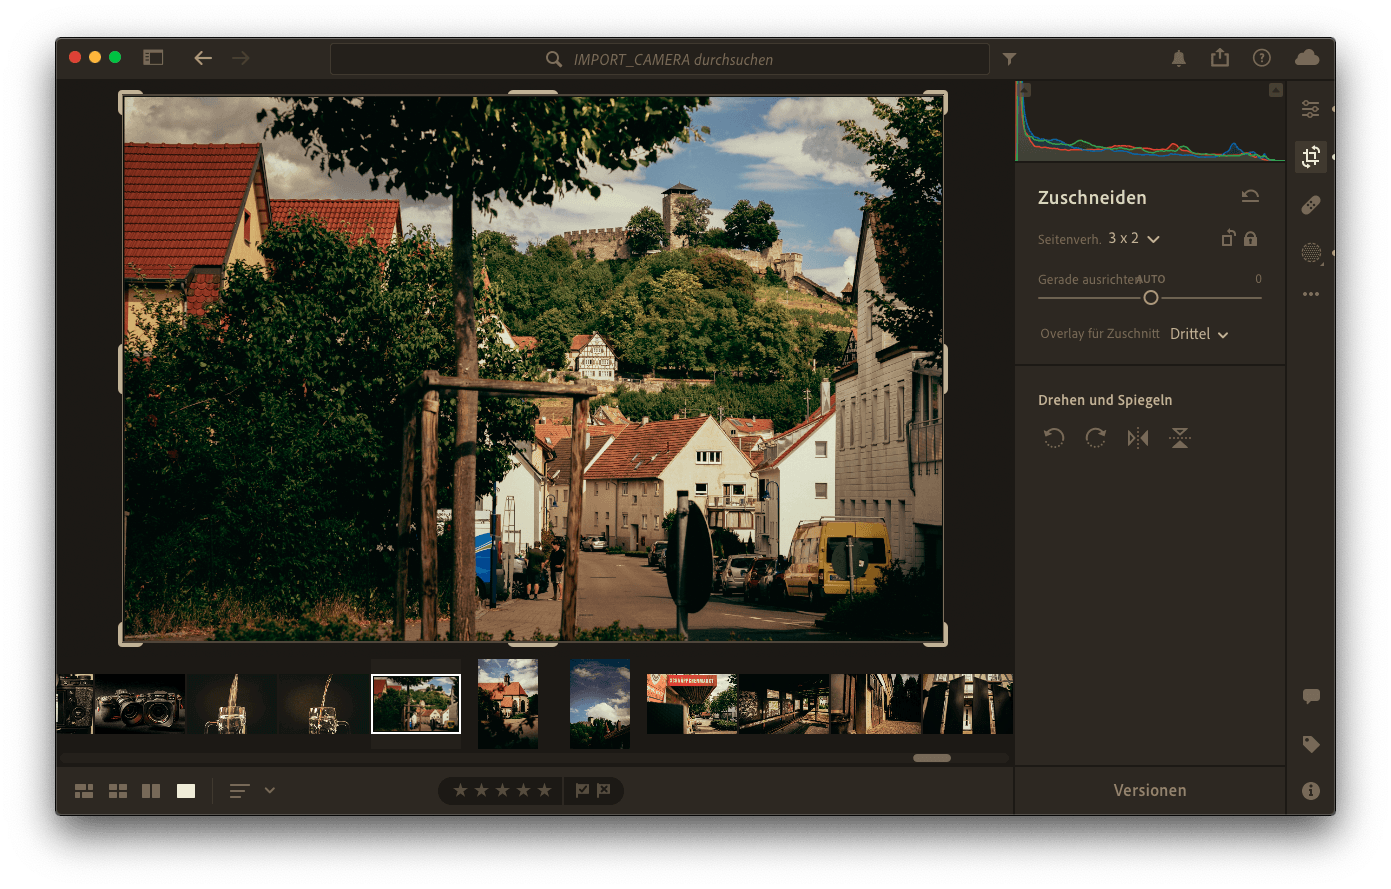Open the share export icon

pos(1220,58)
